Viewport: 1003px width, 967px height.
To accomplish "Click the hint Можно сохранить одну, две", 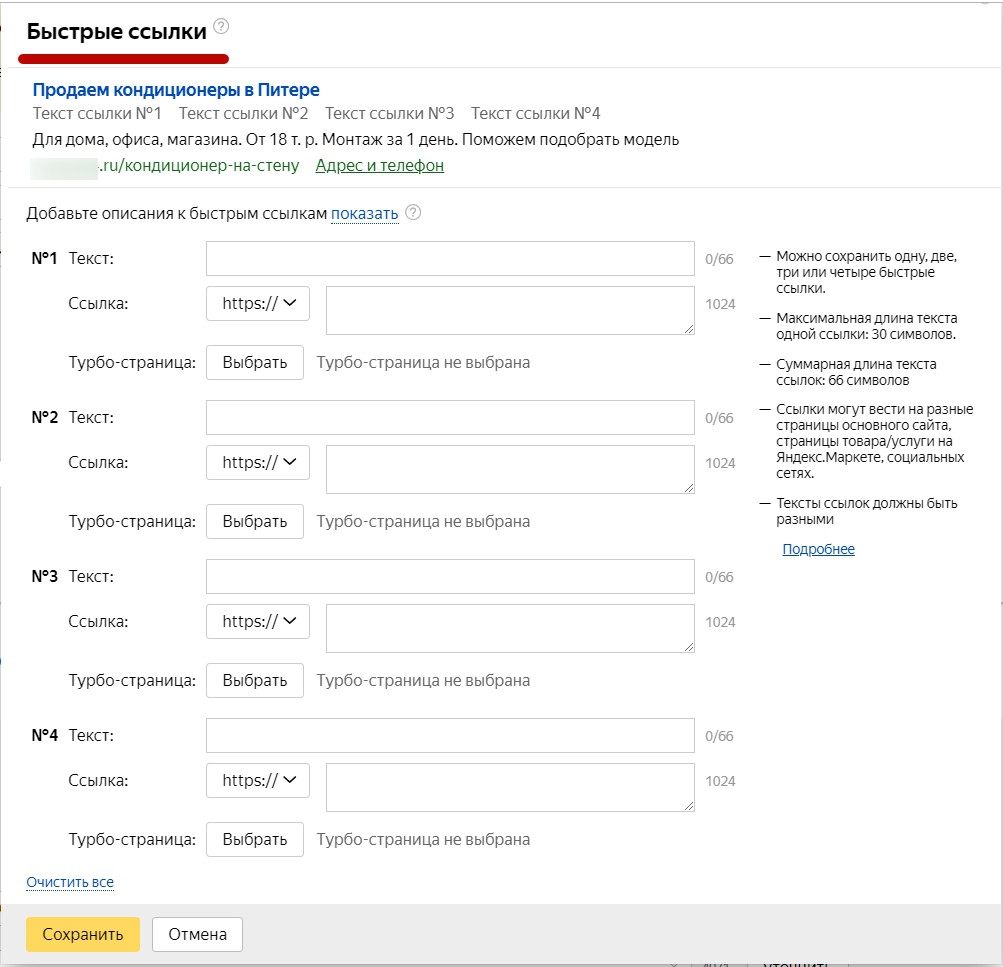I will [867, 272].
